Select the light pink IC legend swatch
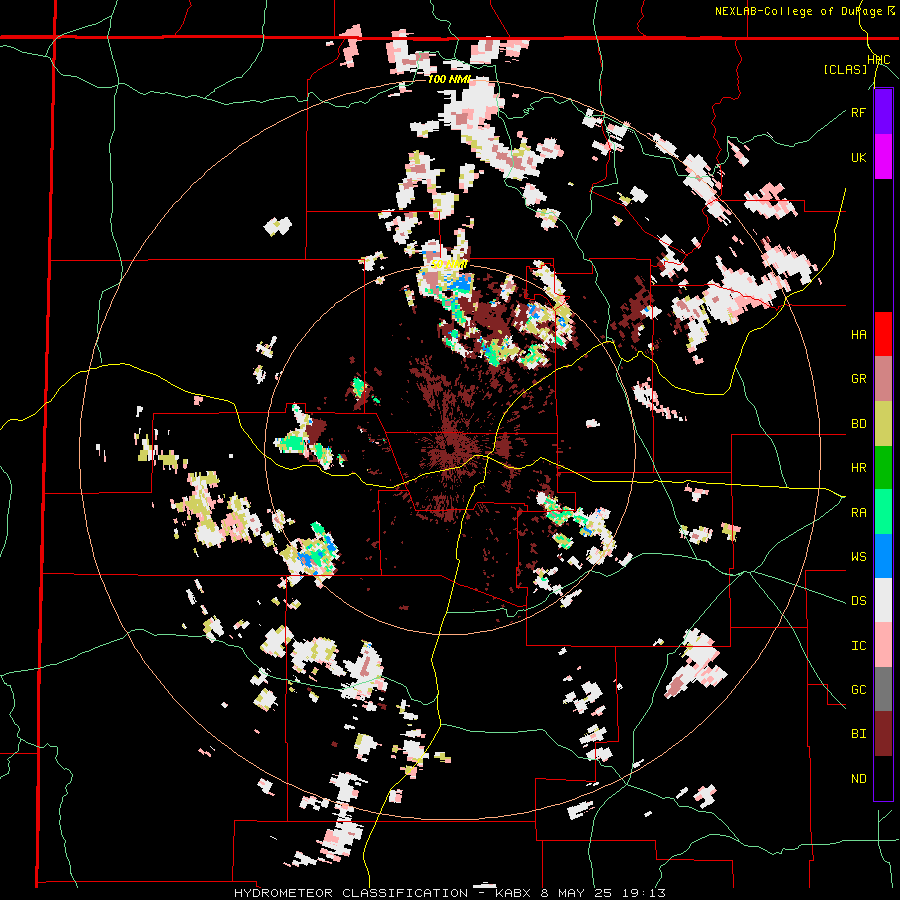This screenshot has height=900, width=900. point(883,645)
